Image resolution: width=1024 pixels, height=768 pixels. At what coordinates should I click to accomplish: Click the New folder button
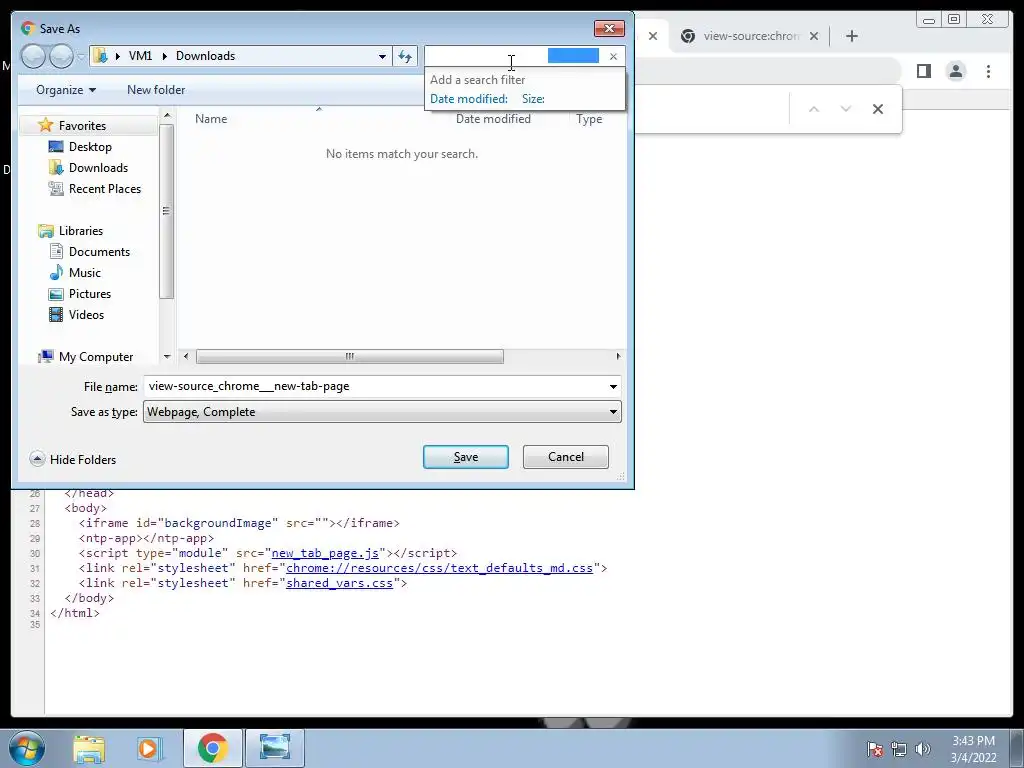point(156,90)
